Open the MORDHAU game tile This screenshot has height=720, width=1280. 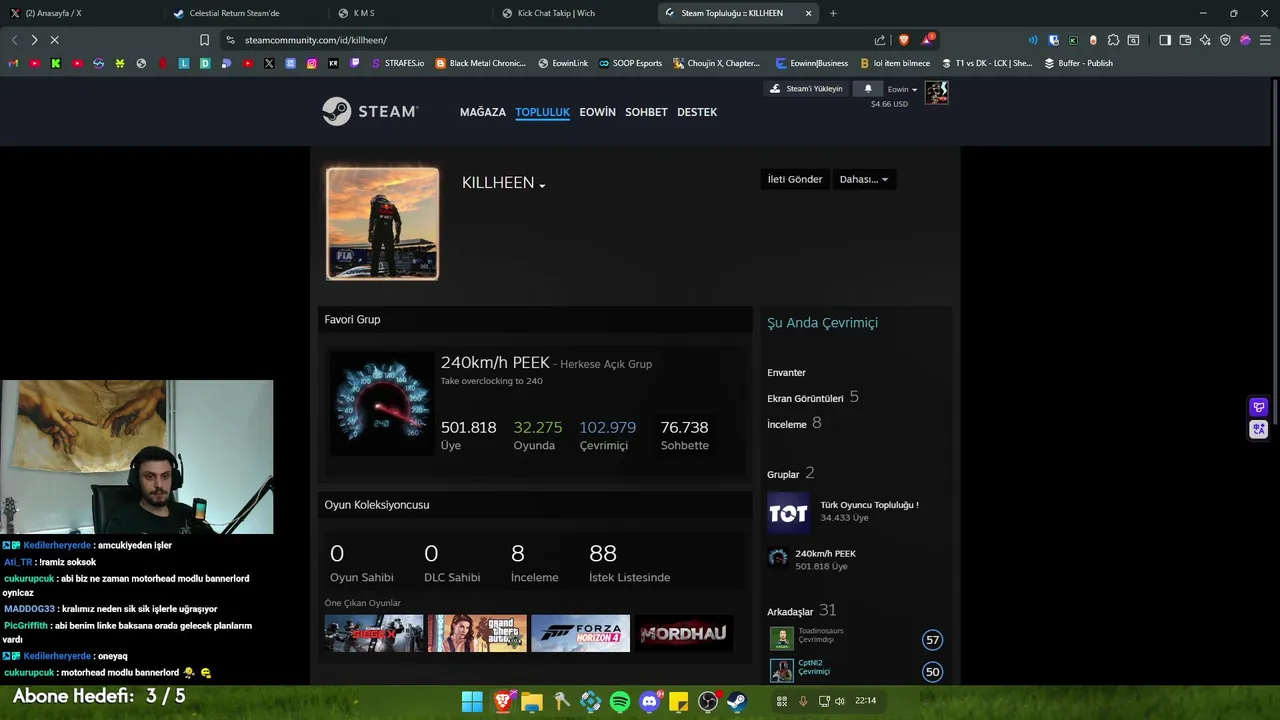coord(684,633)
